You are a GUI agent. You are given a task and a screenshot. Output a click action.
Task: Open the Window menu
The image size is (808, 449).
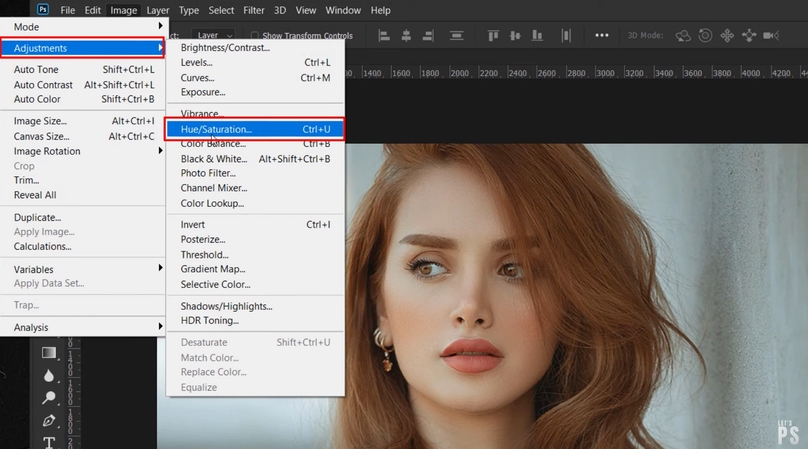pos(343,10)
